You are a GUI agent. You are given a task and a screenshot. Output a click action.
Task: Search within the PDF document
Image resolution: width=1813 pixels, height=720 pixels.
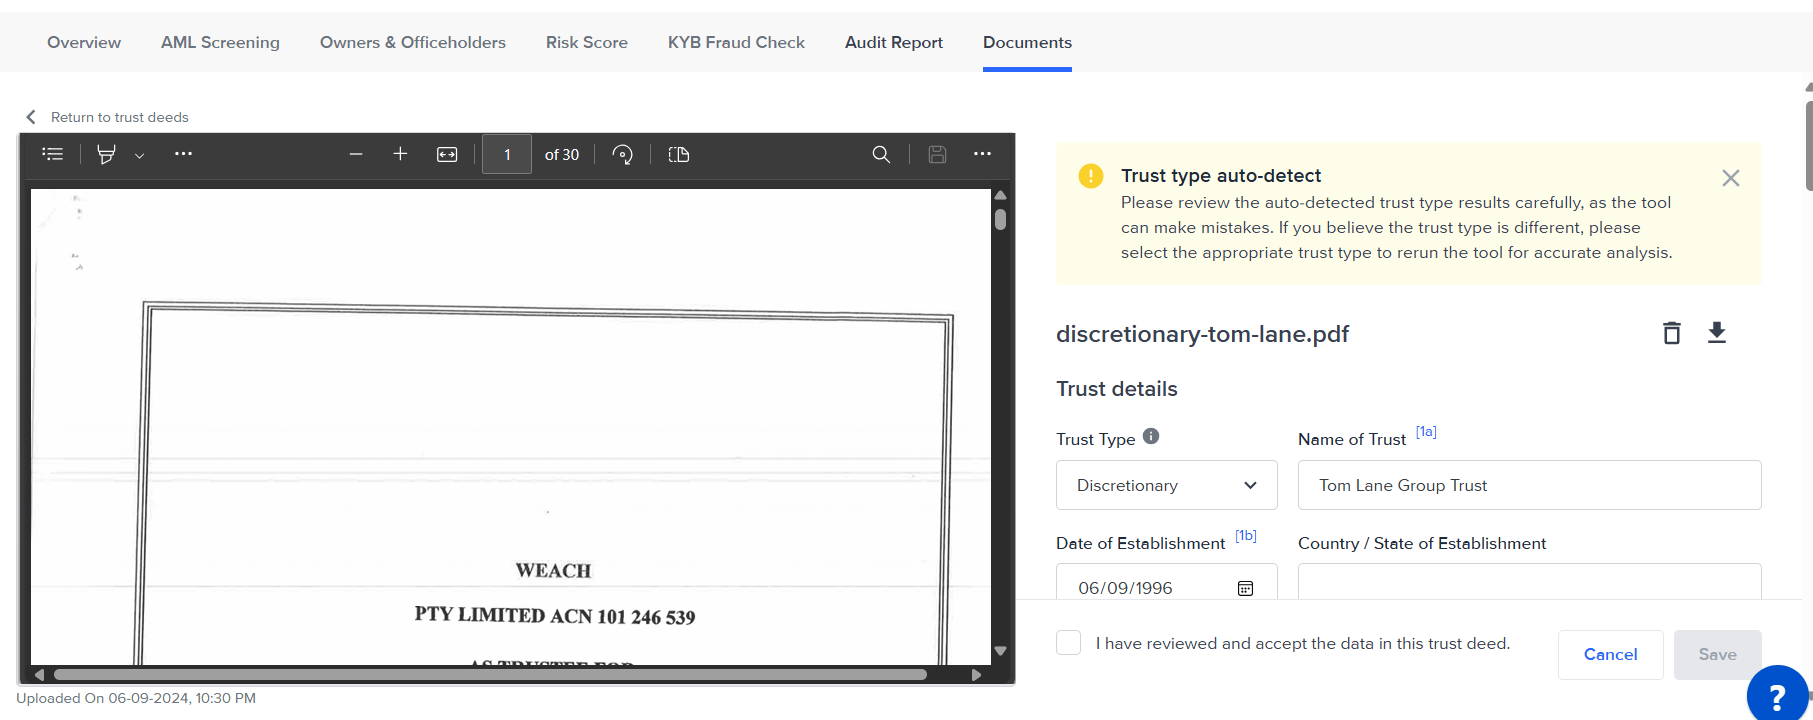881,154
